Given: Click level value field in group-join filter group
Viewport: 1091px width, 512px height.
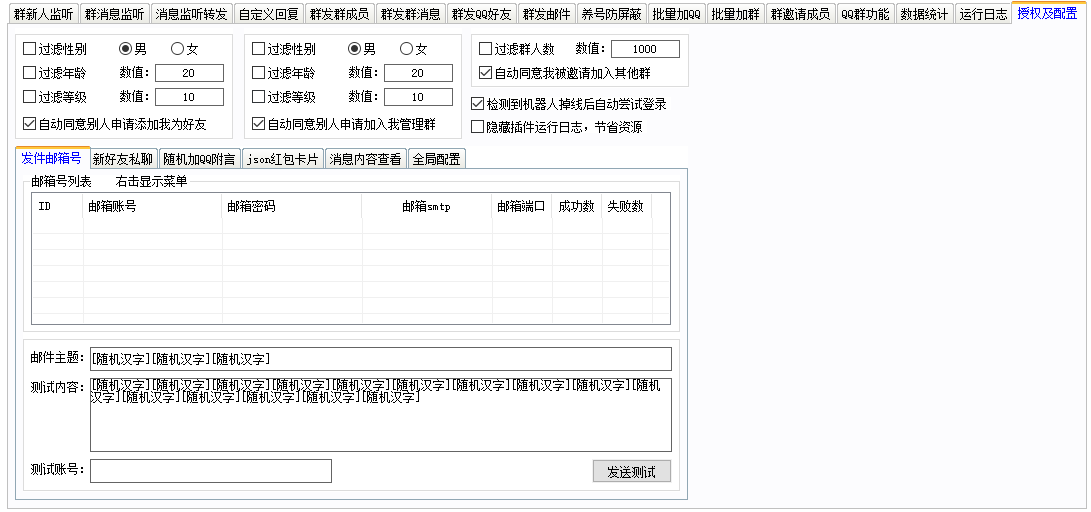Looking at the screenshot, I should (418, 97).
